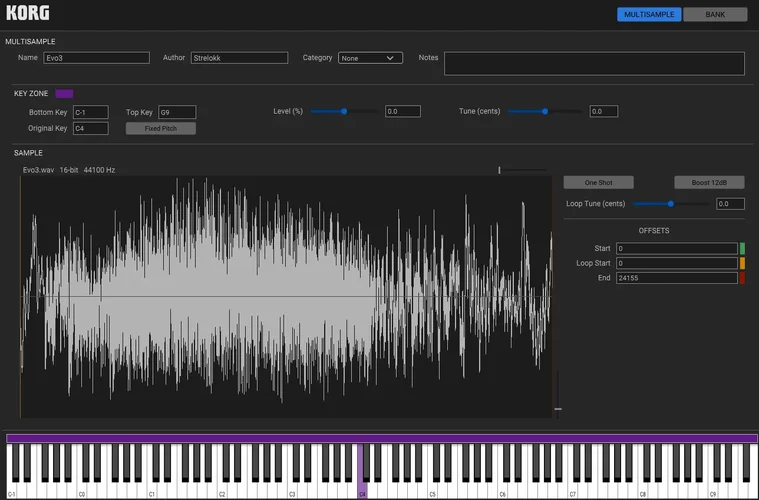
Task: Click the Notes text box
Action: coord(594,63)
